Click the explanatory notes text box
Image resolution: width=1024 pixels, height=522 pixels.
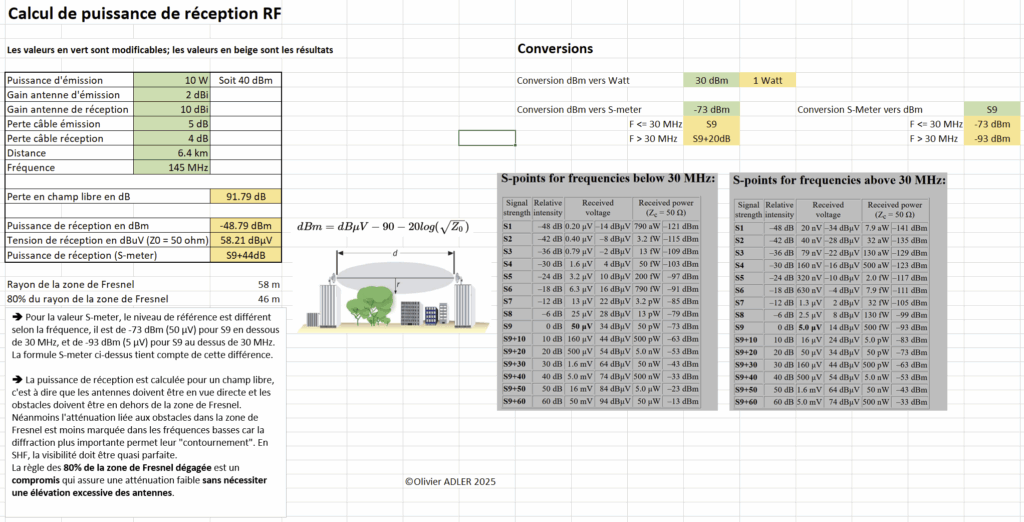[144, 412]
